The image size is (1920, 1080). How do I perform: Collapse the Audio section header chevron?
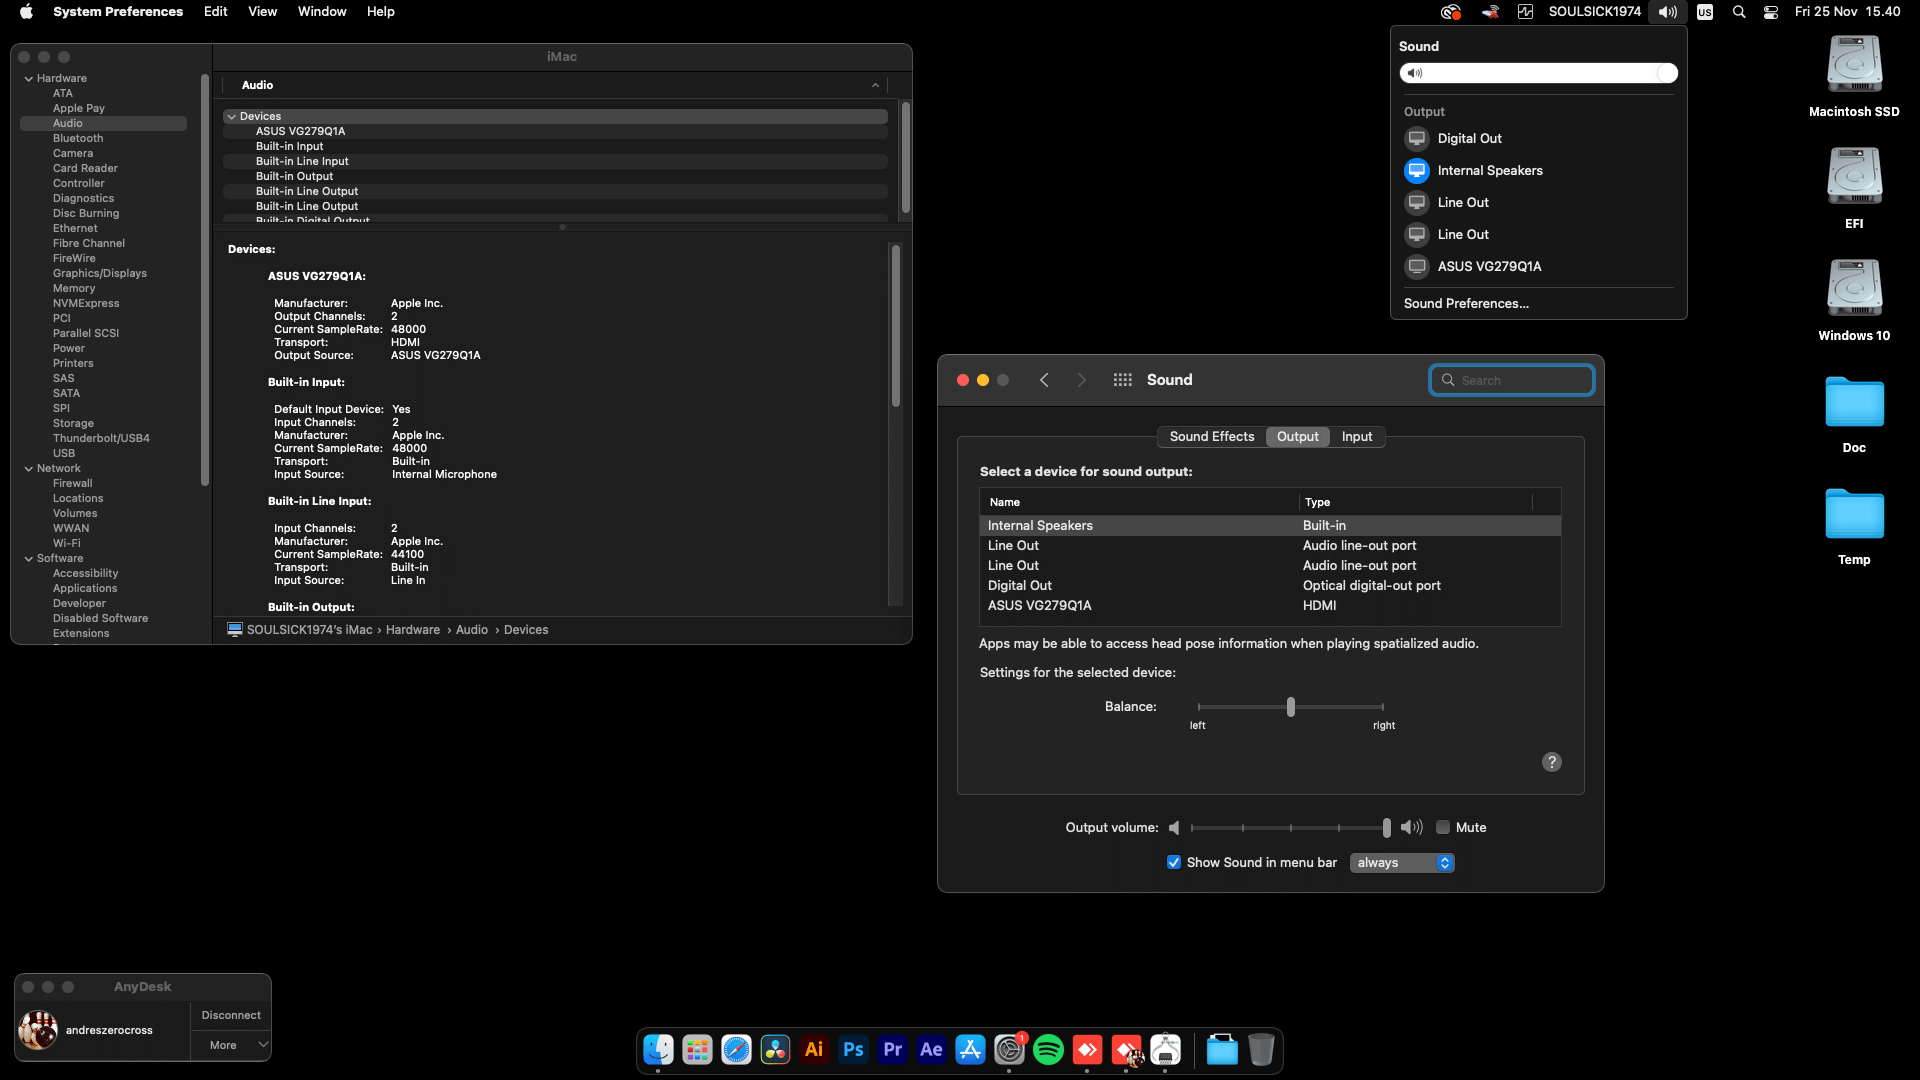pyautogui.click(x=875, y=85)
